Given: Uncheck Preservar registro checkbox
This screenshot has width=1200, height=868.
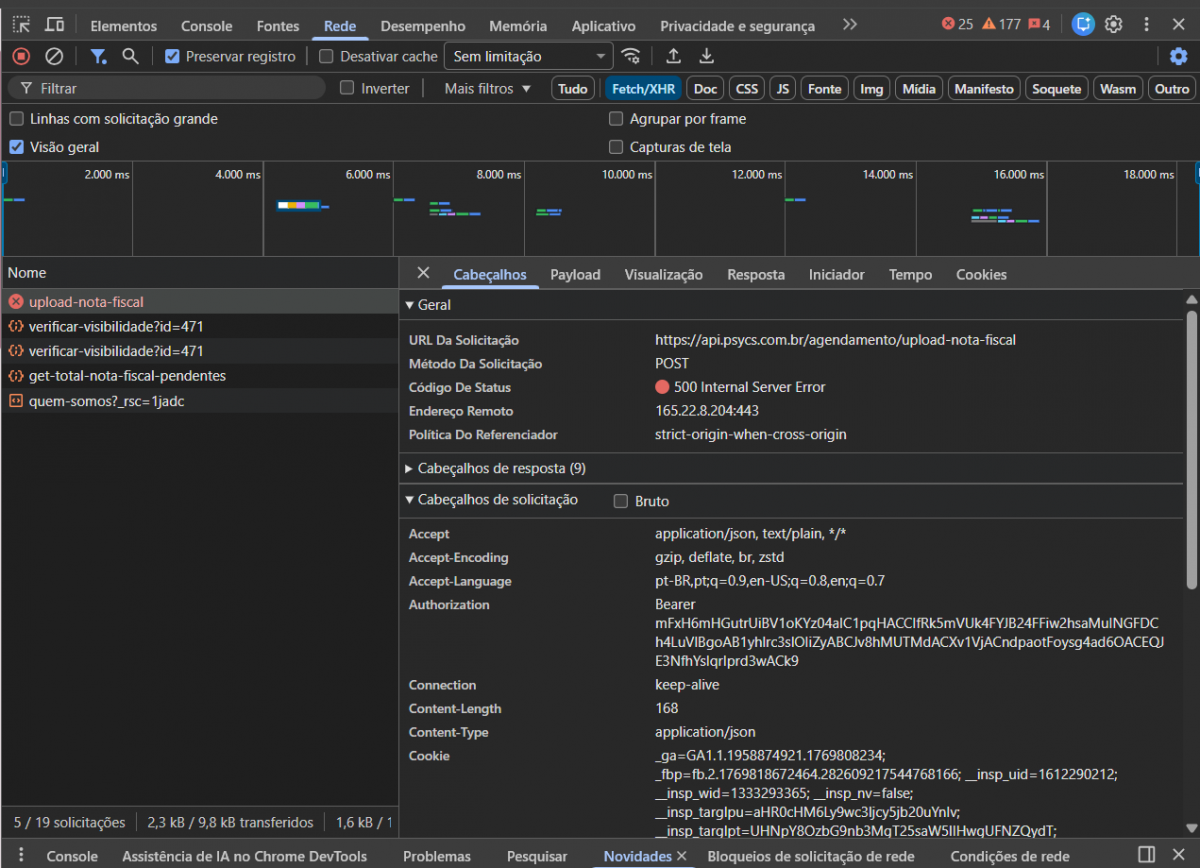Looking at the screenshot, I should coord(172,57).
